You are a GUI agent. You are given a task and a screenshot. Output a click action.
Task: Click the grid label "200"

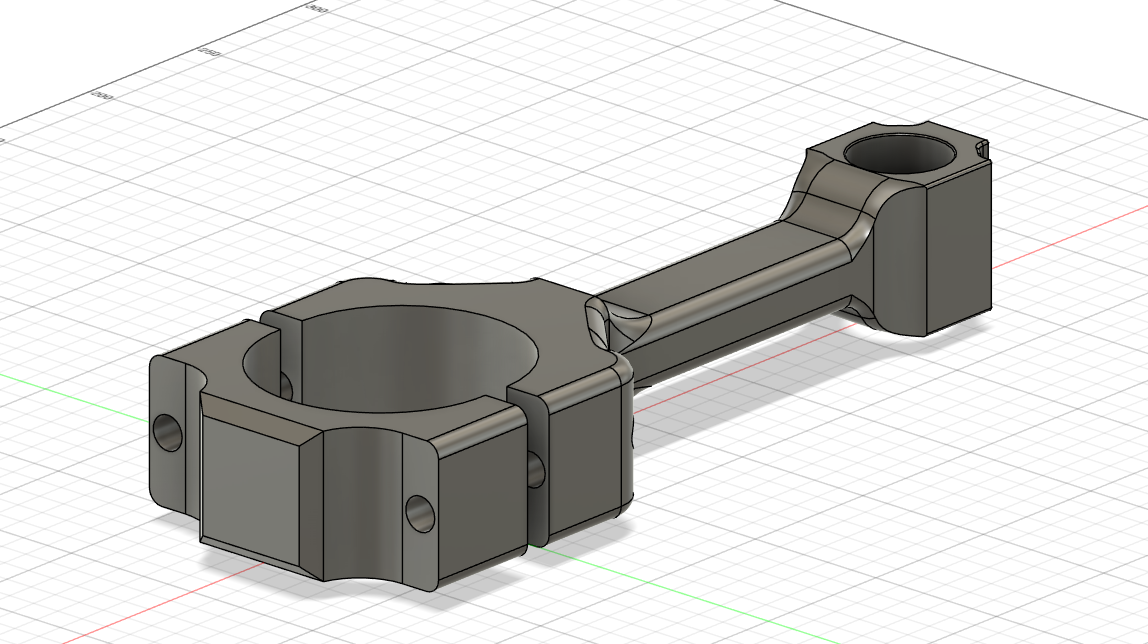click(102, 96)
